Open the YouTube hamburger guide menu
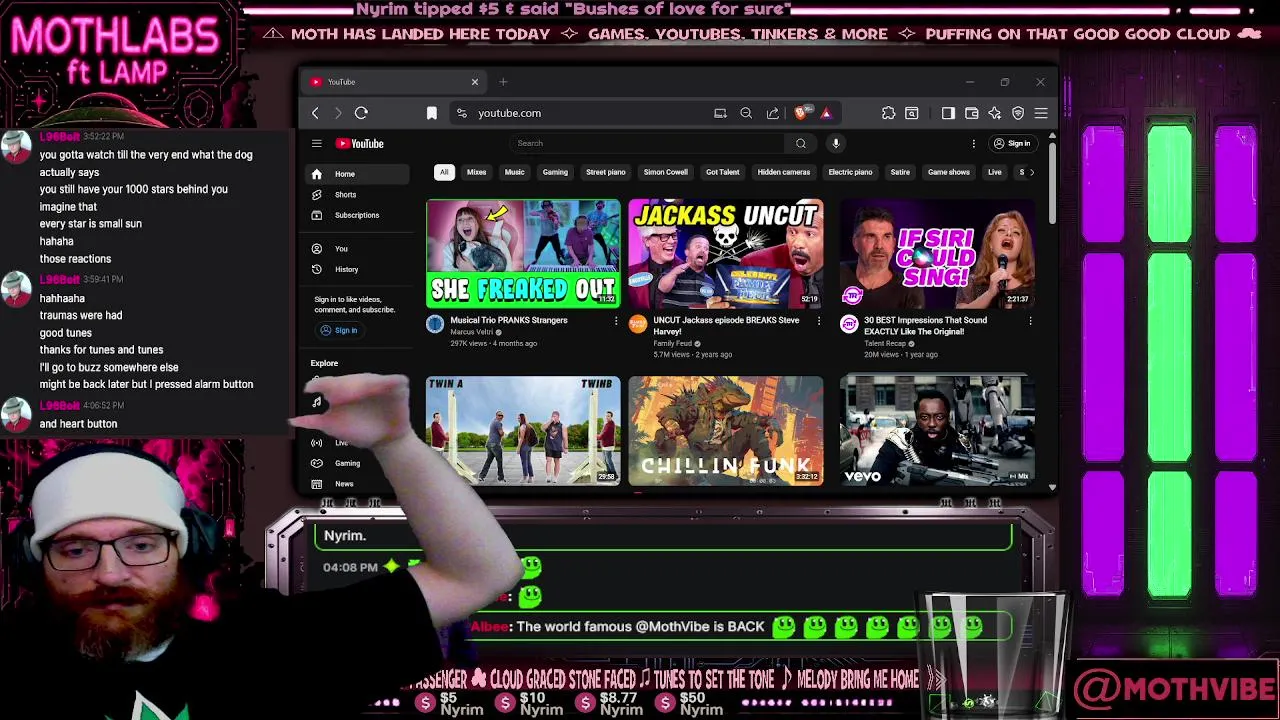1280x720 pixels. point(316,143)
